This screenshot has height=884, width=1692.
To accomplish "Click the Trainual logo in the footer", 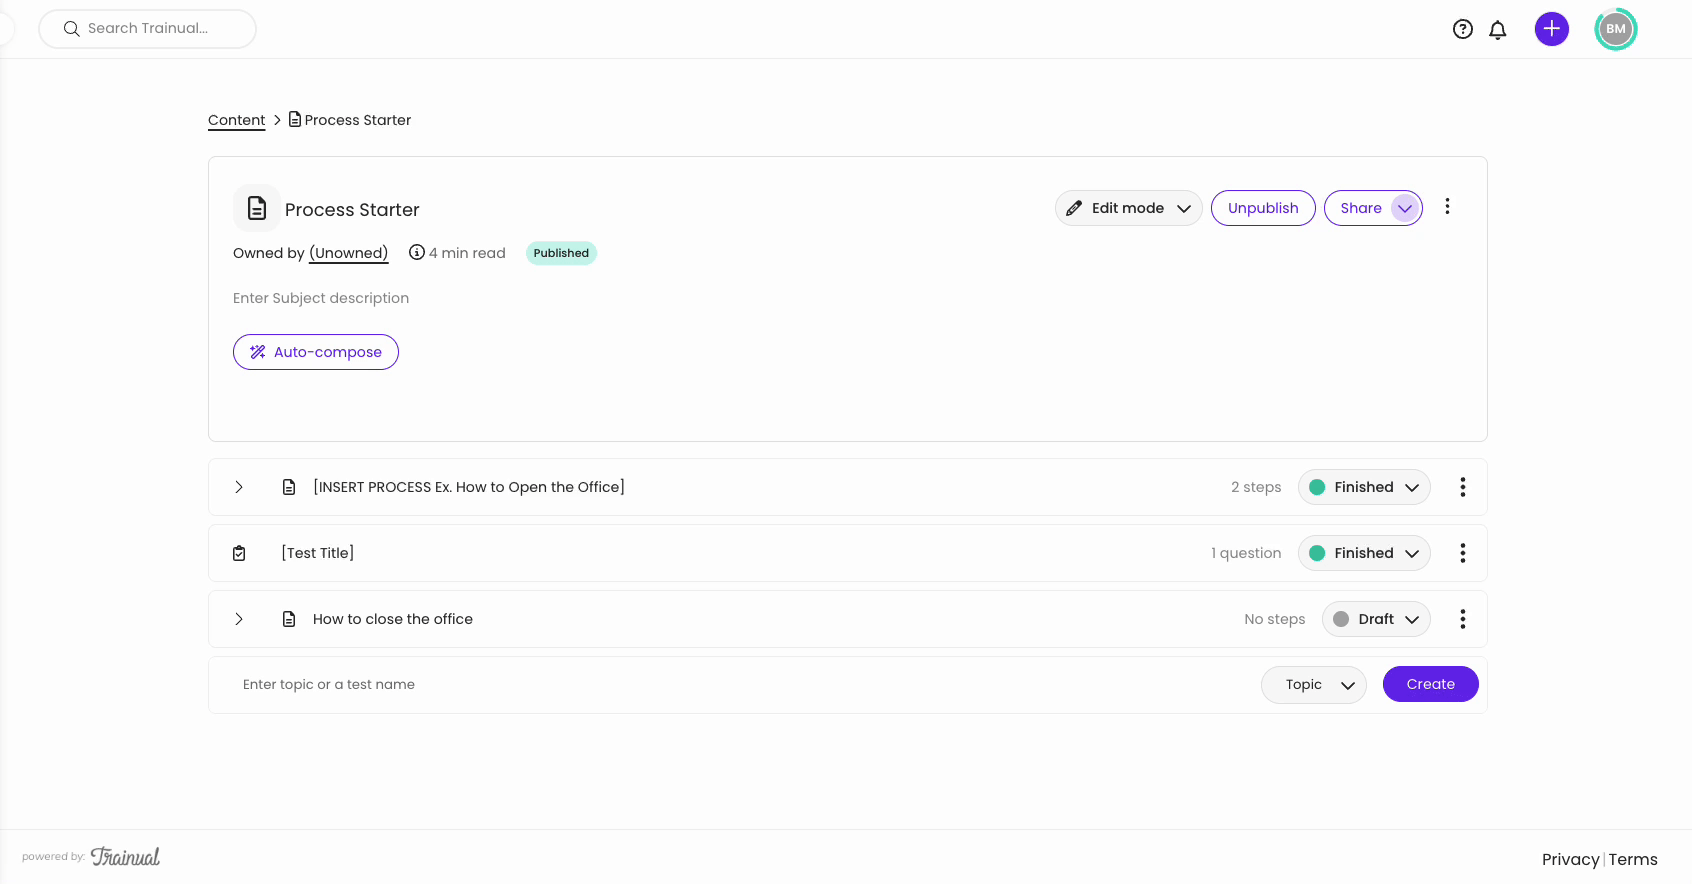I will [x=125, y=856].
